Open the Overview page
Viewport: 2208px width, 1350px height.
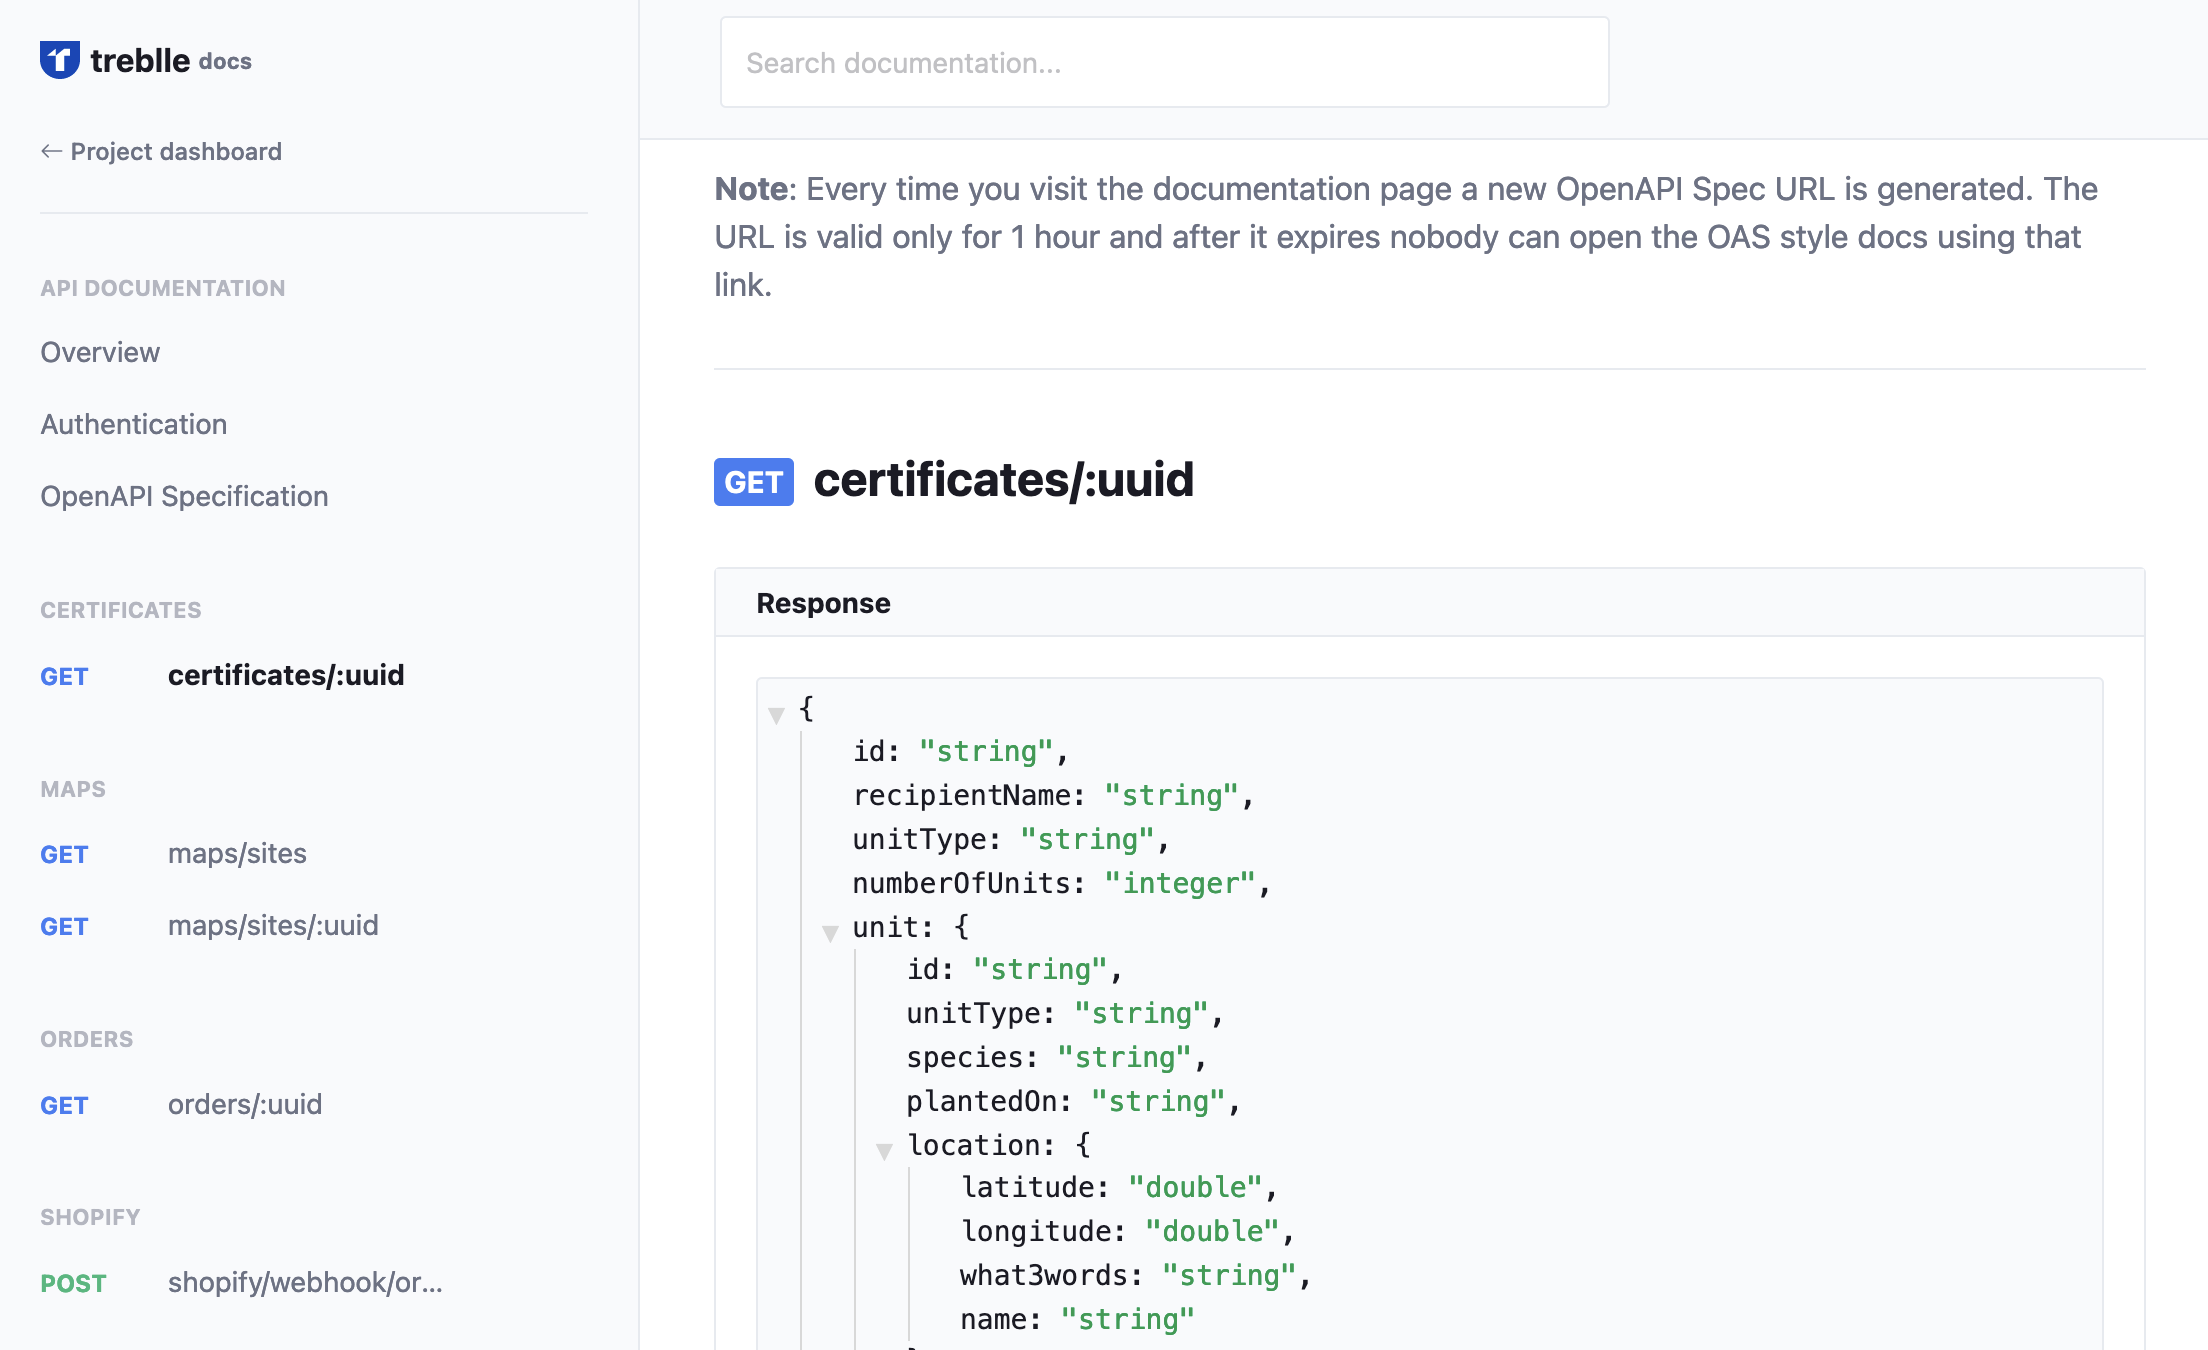coord(100,352)
